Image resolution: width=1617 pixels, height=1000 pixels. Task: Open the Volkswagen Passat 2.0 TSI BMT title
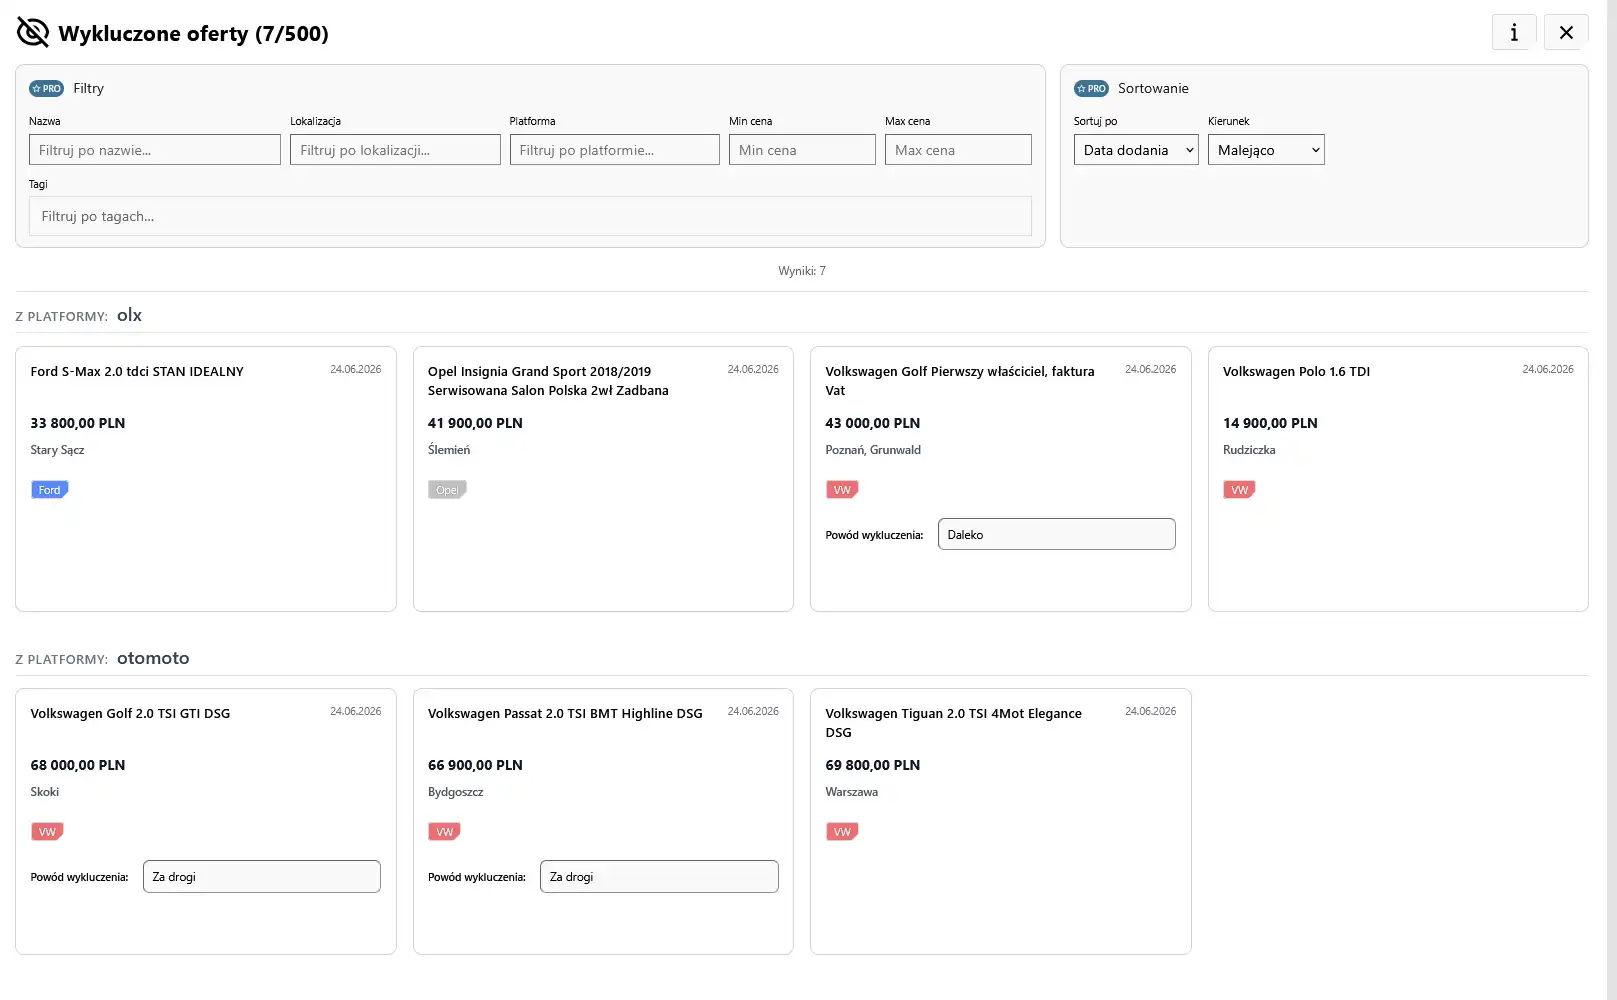tap(565, 713)
